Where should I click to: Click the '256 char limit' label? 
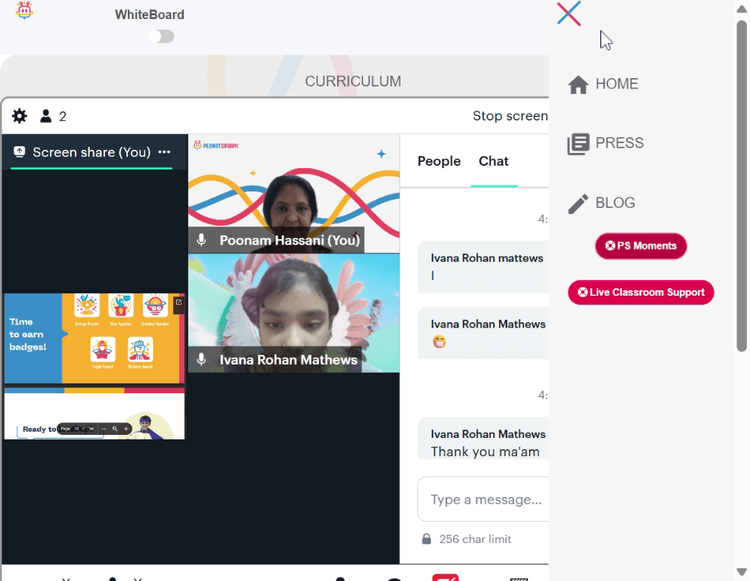point(475,539)
